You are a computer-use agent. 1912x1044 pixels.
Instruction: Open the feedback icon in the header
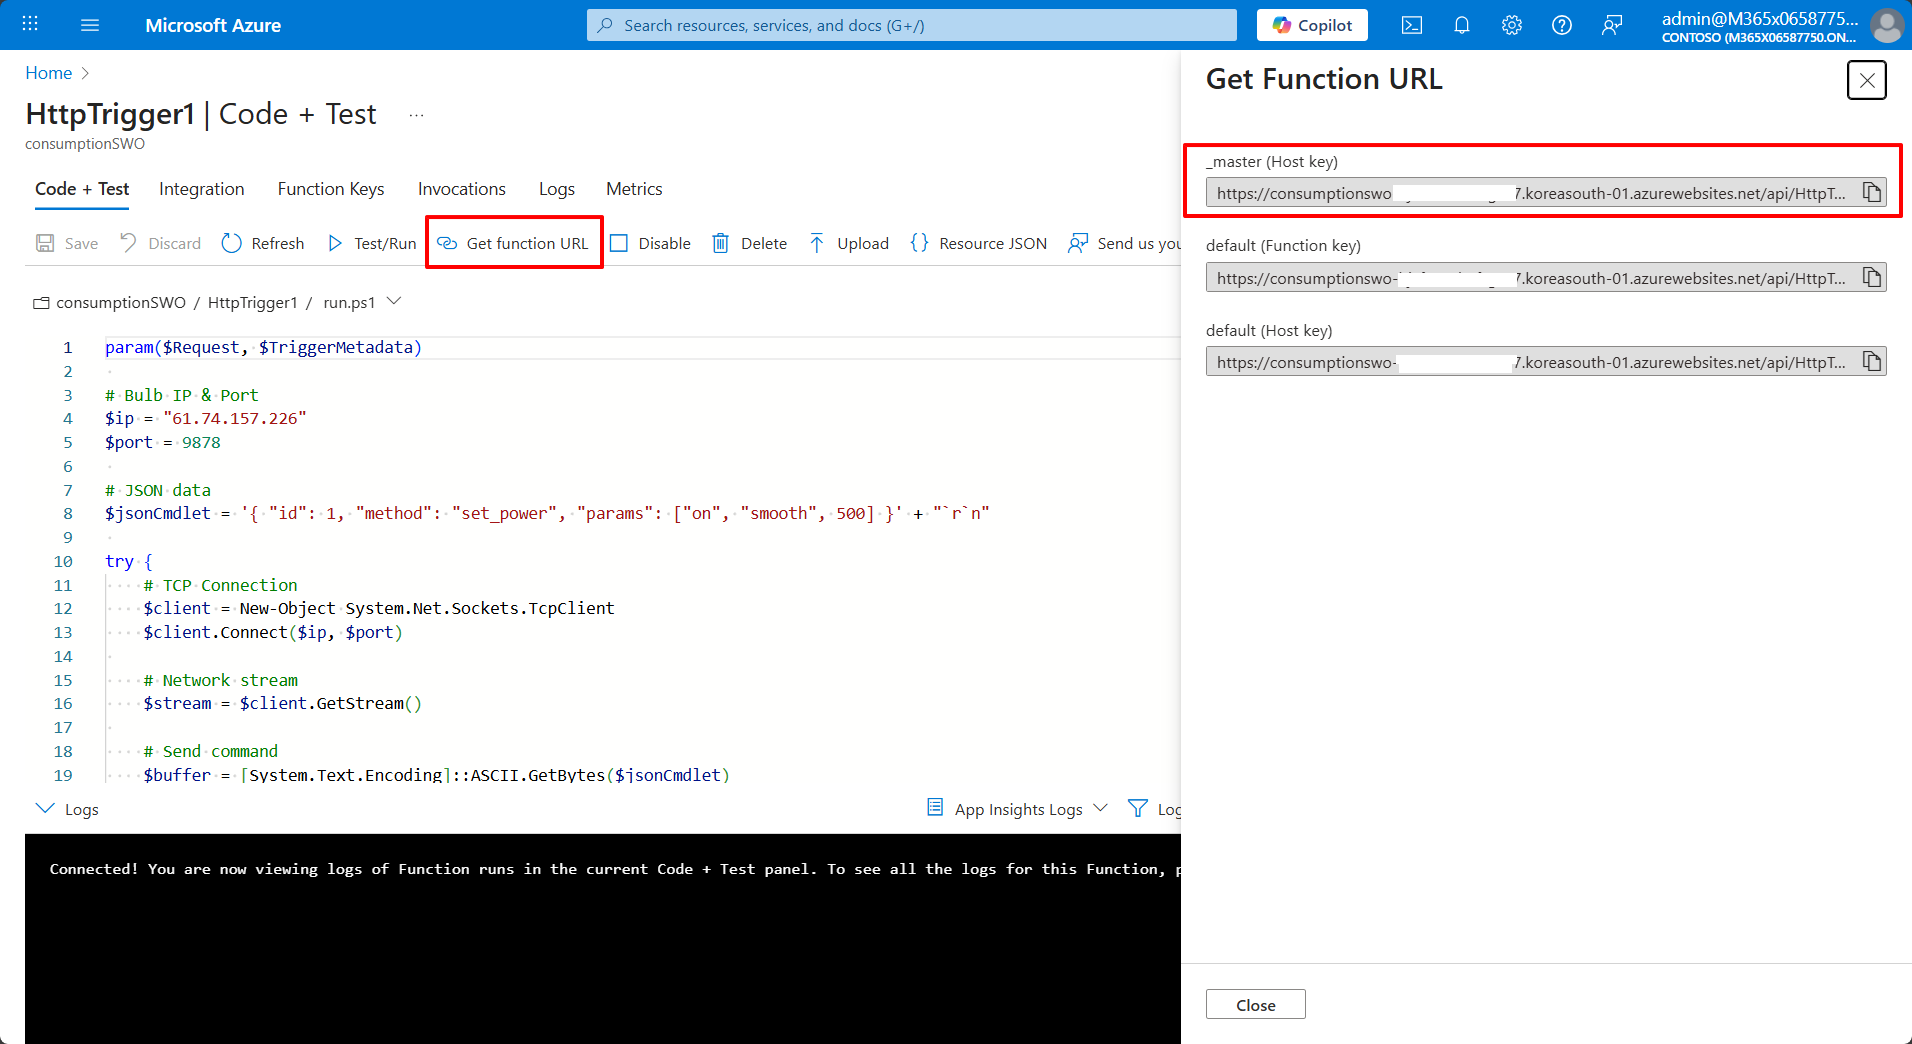(x=1612, y=25)
